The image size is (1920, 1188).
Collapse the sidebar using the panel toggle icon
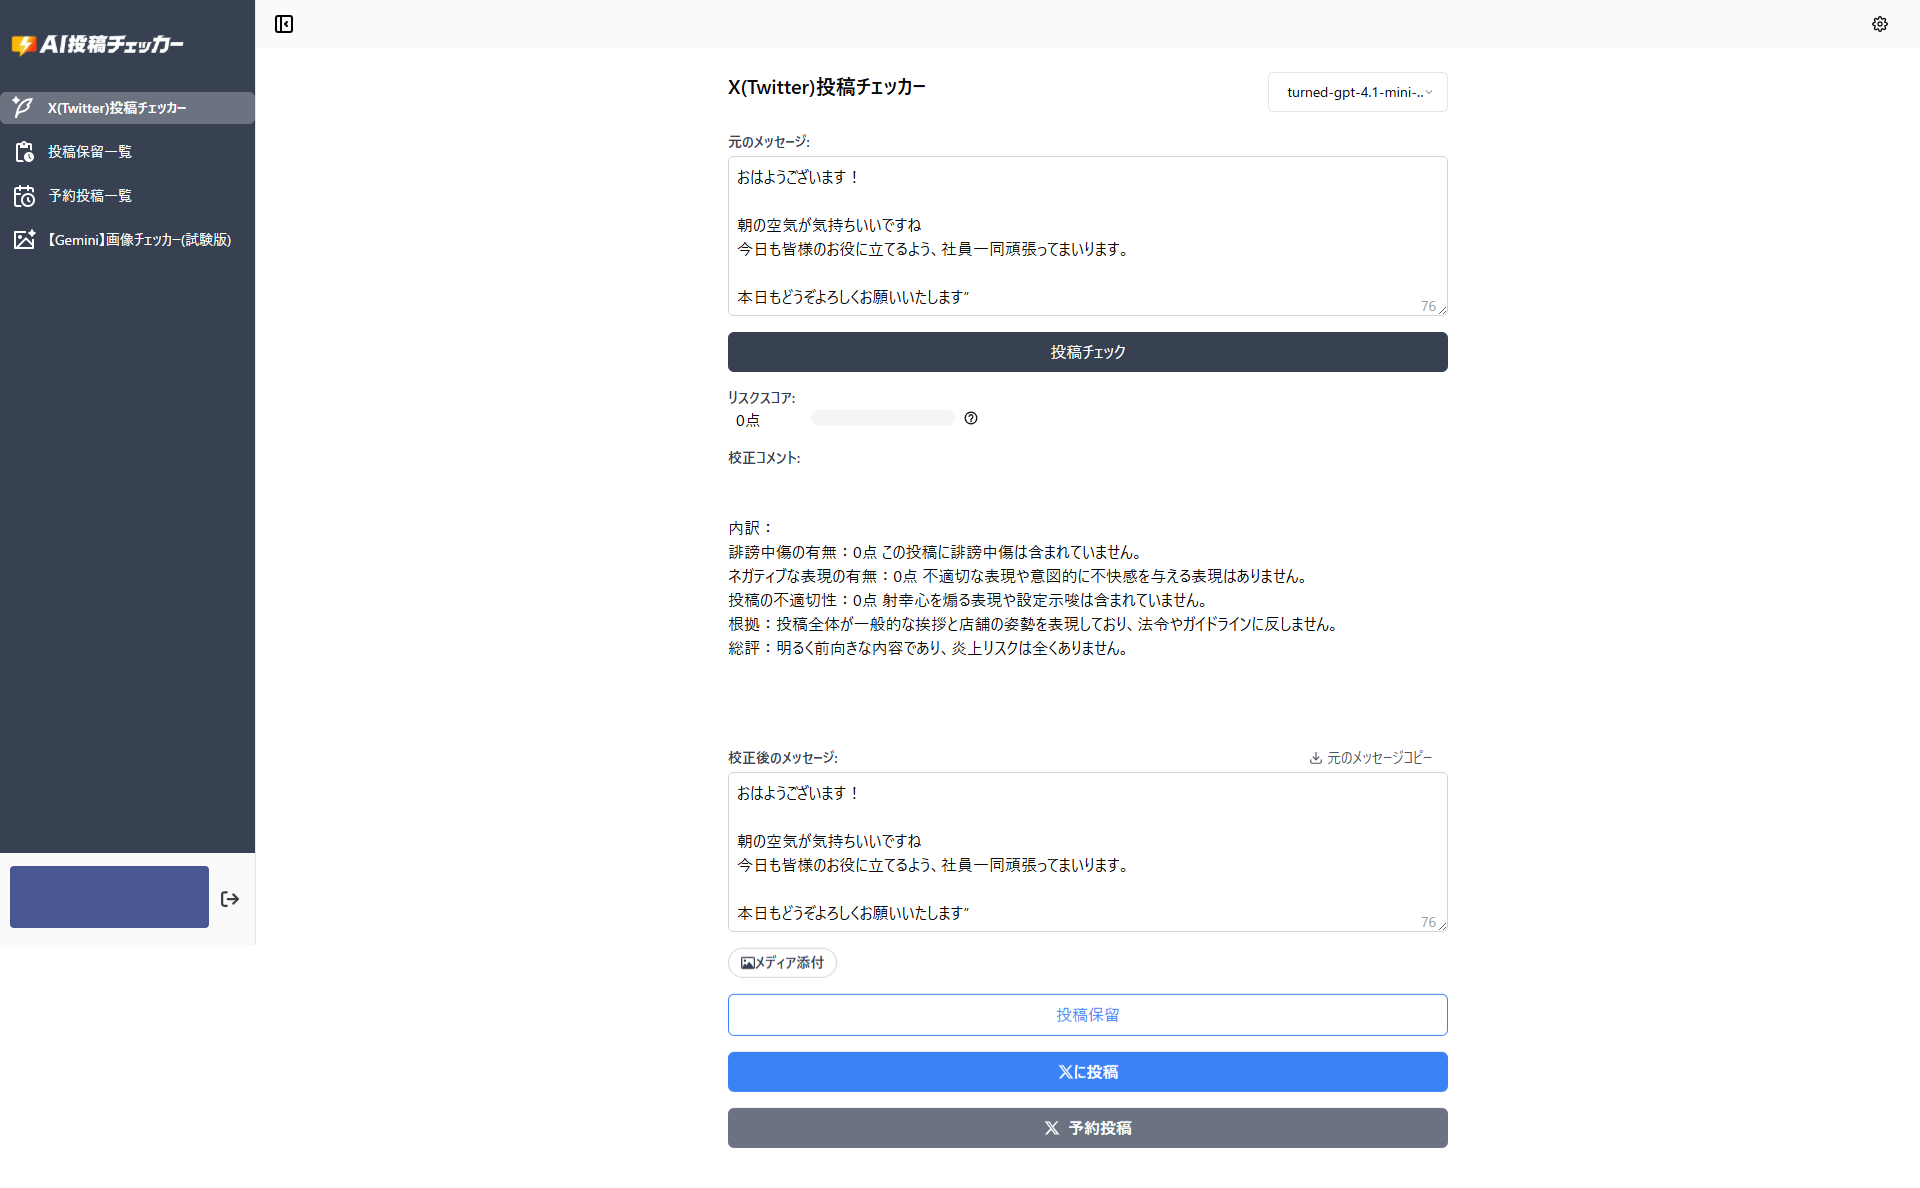[x=283, y=24]
